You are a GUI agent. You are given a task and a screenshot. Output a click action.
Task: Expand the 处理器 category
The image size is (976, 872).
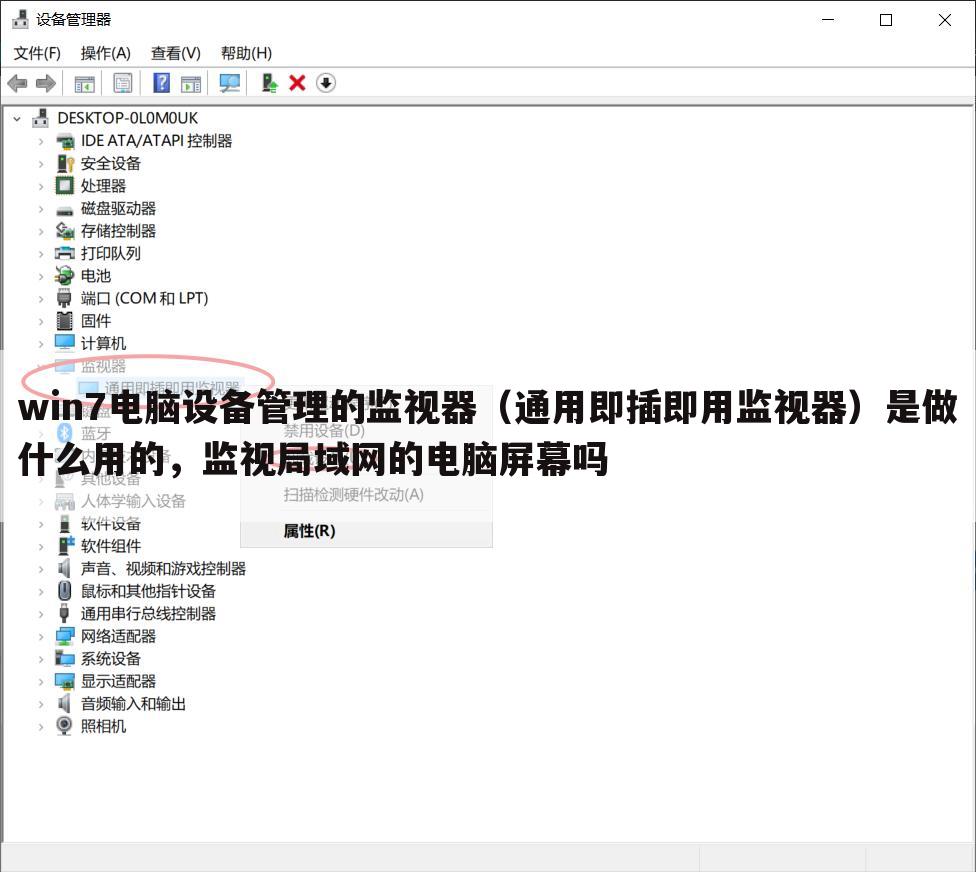click(41, 186)
